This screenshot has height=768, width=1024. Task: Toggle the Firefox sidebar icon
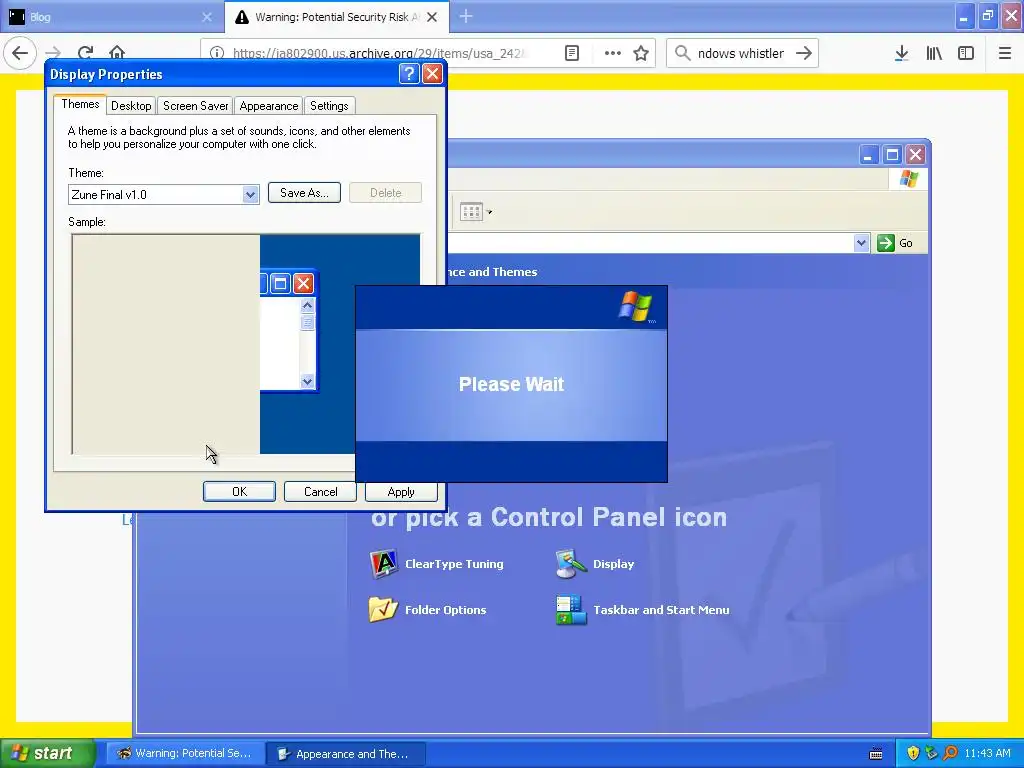pyautogui.click(x=966, y=53)
